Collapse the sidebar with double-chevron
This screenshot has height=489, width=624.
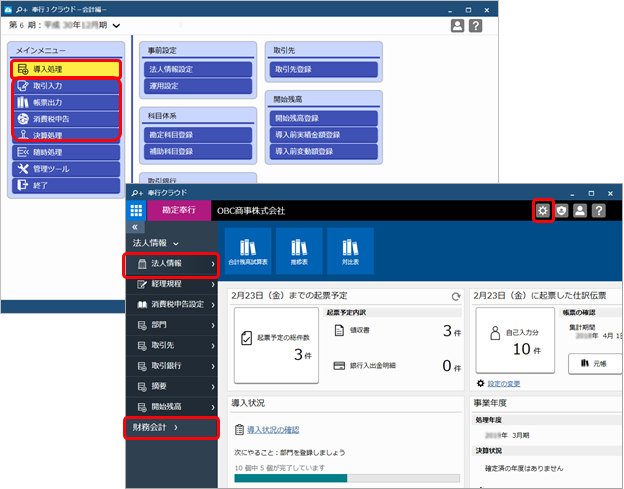(135, 227)
